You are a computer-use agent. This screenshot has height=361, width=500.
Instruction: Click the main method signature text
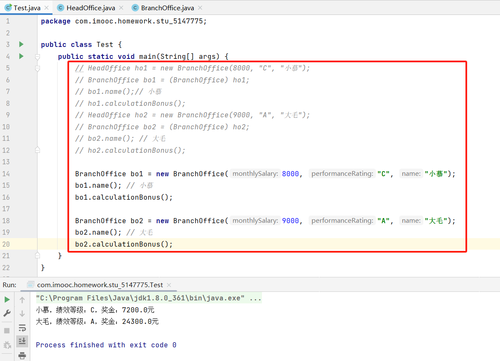[143, 56]
